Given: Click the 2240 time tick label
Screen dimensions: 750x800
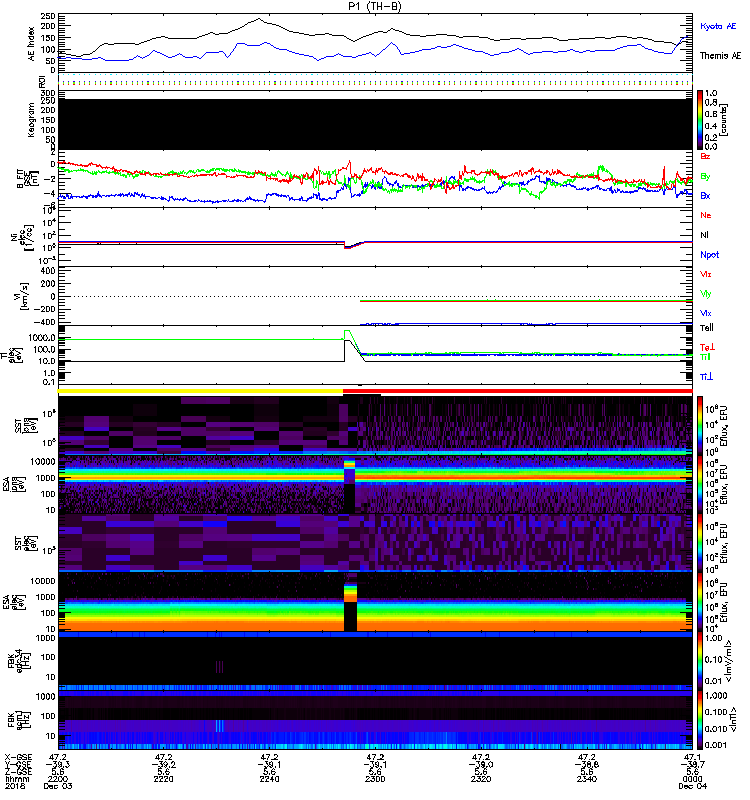Looking at the screenshot, I should 269,779.
